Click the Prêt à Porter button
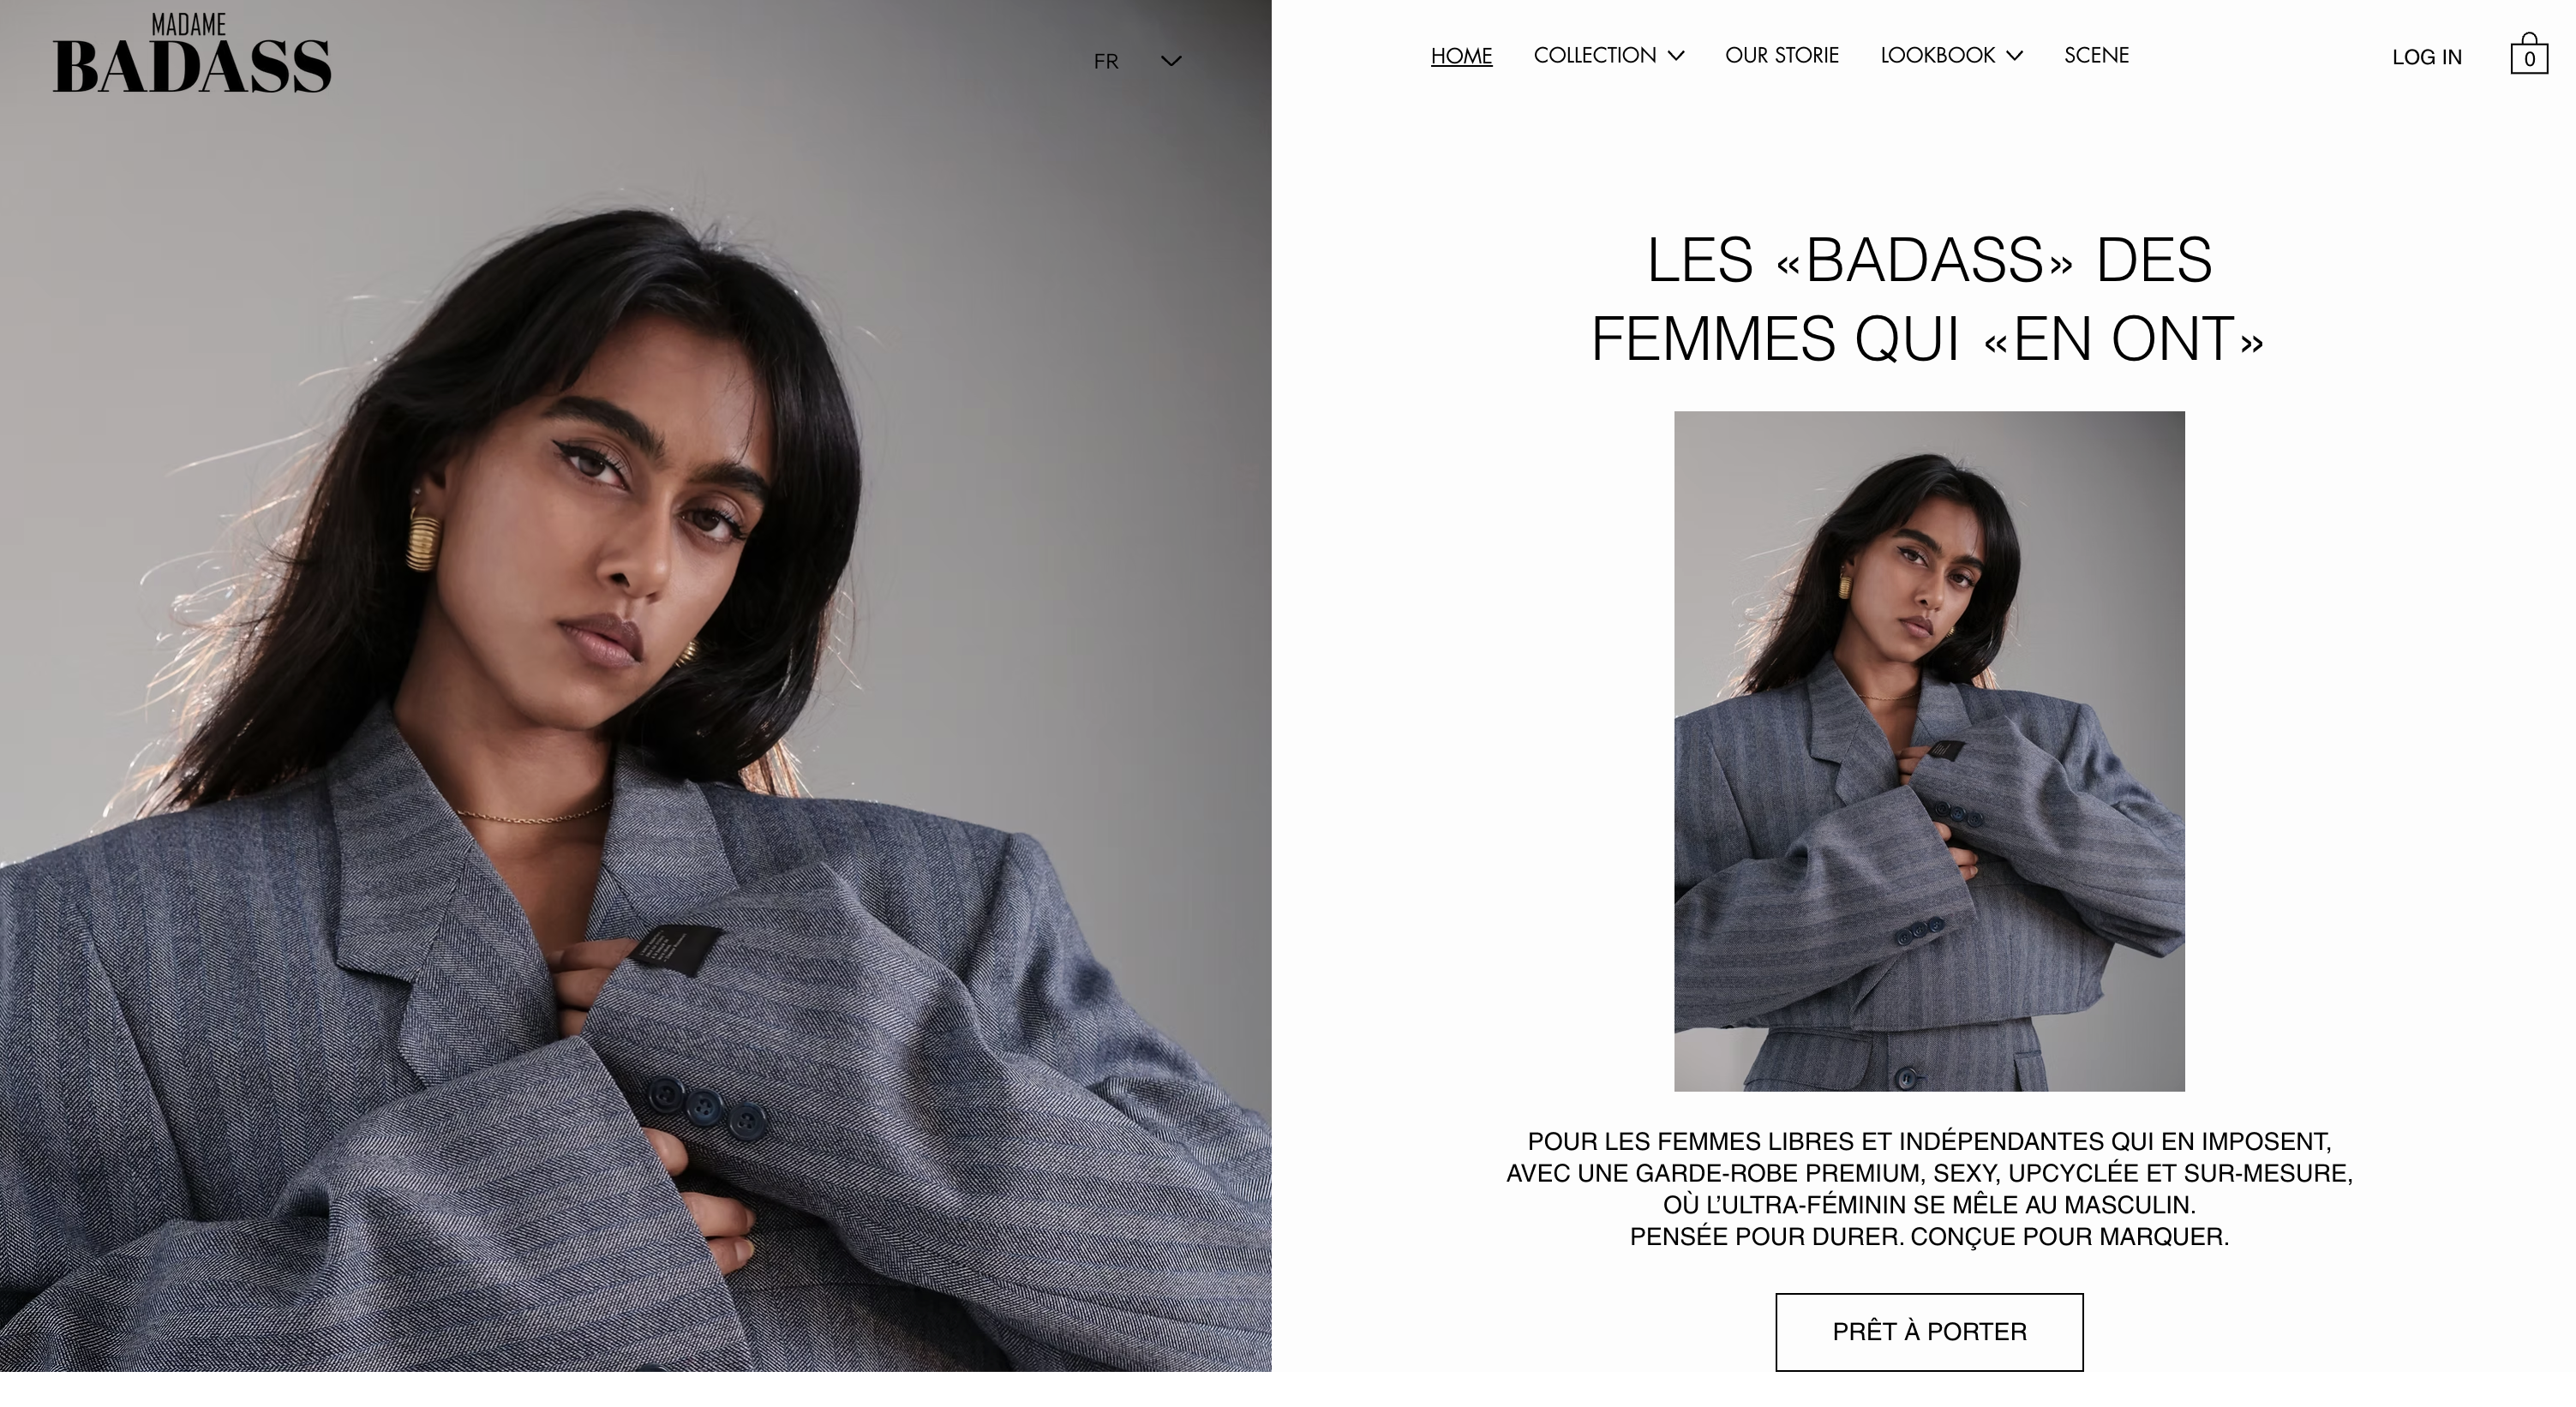 tap(1929, 1332)
